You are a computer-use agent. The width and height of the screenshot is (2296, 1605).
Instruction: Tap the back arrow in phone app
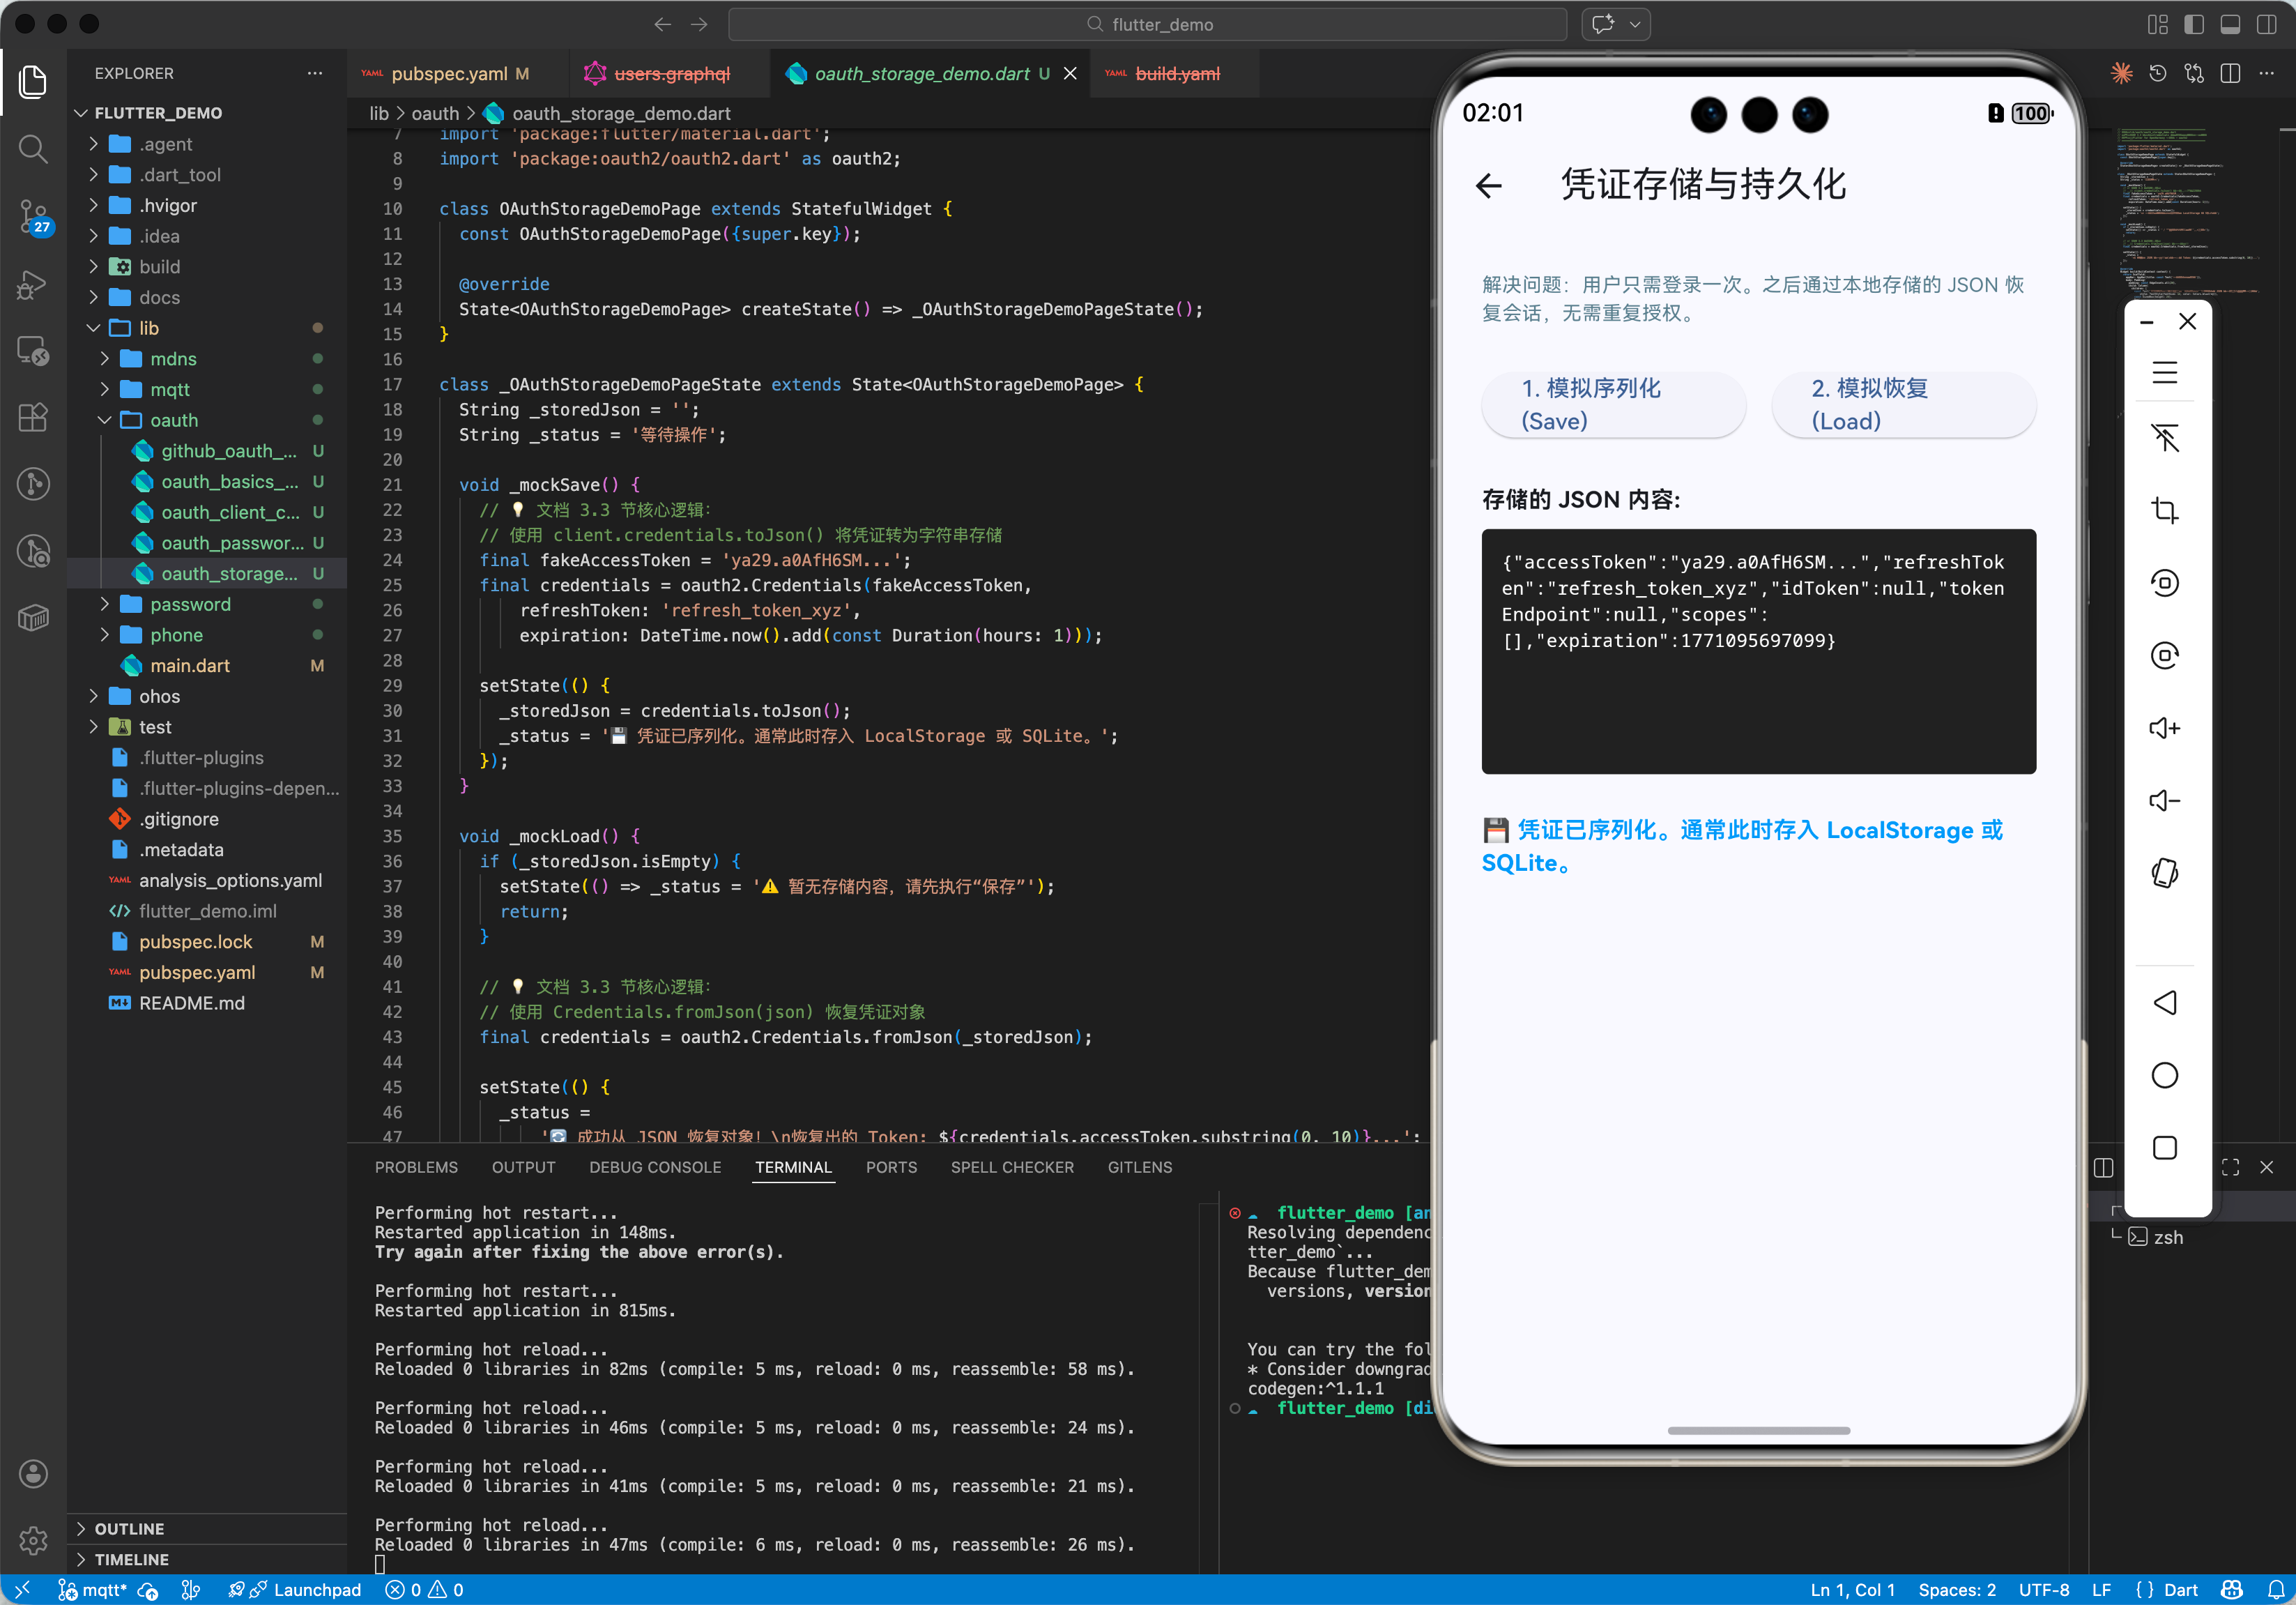[1488, 185]
